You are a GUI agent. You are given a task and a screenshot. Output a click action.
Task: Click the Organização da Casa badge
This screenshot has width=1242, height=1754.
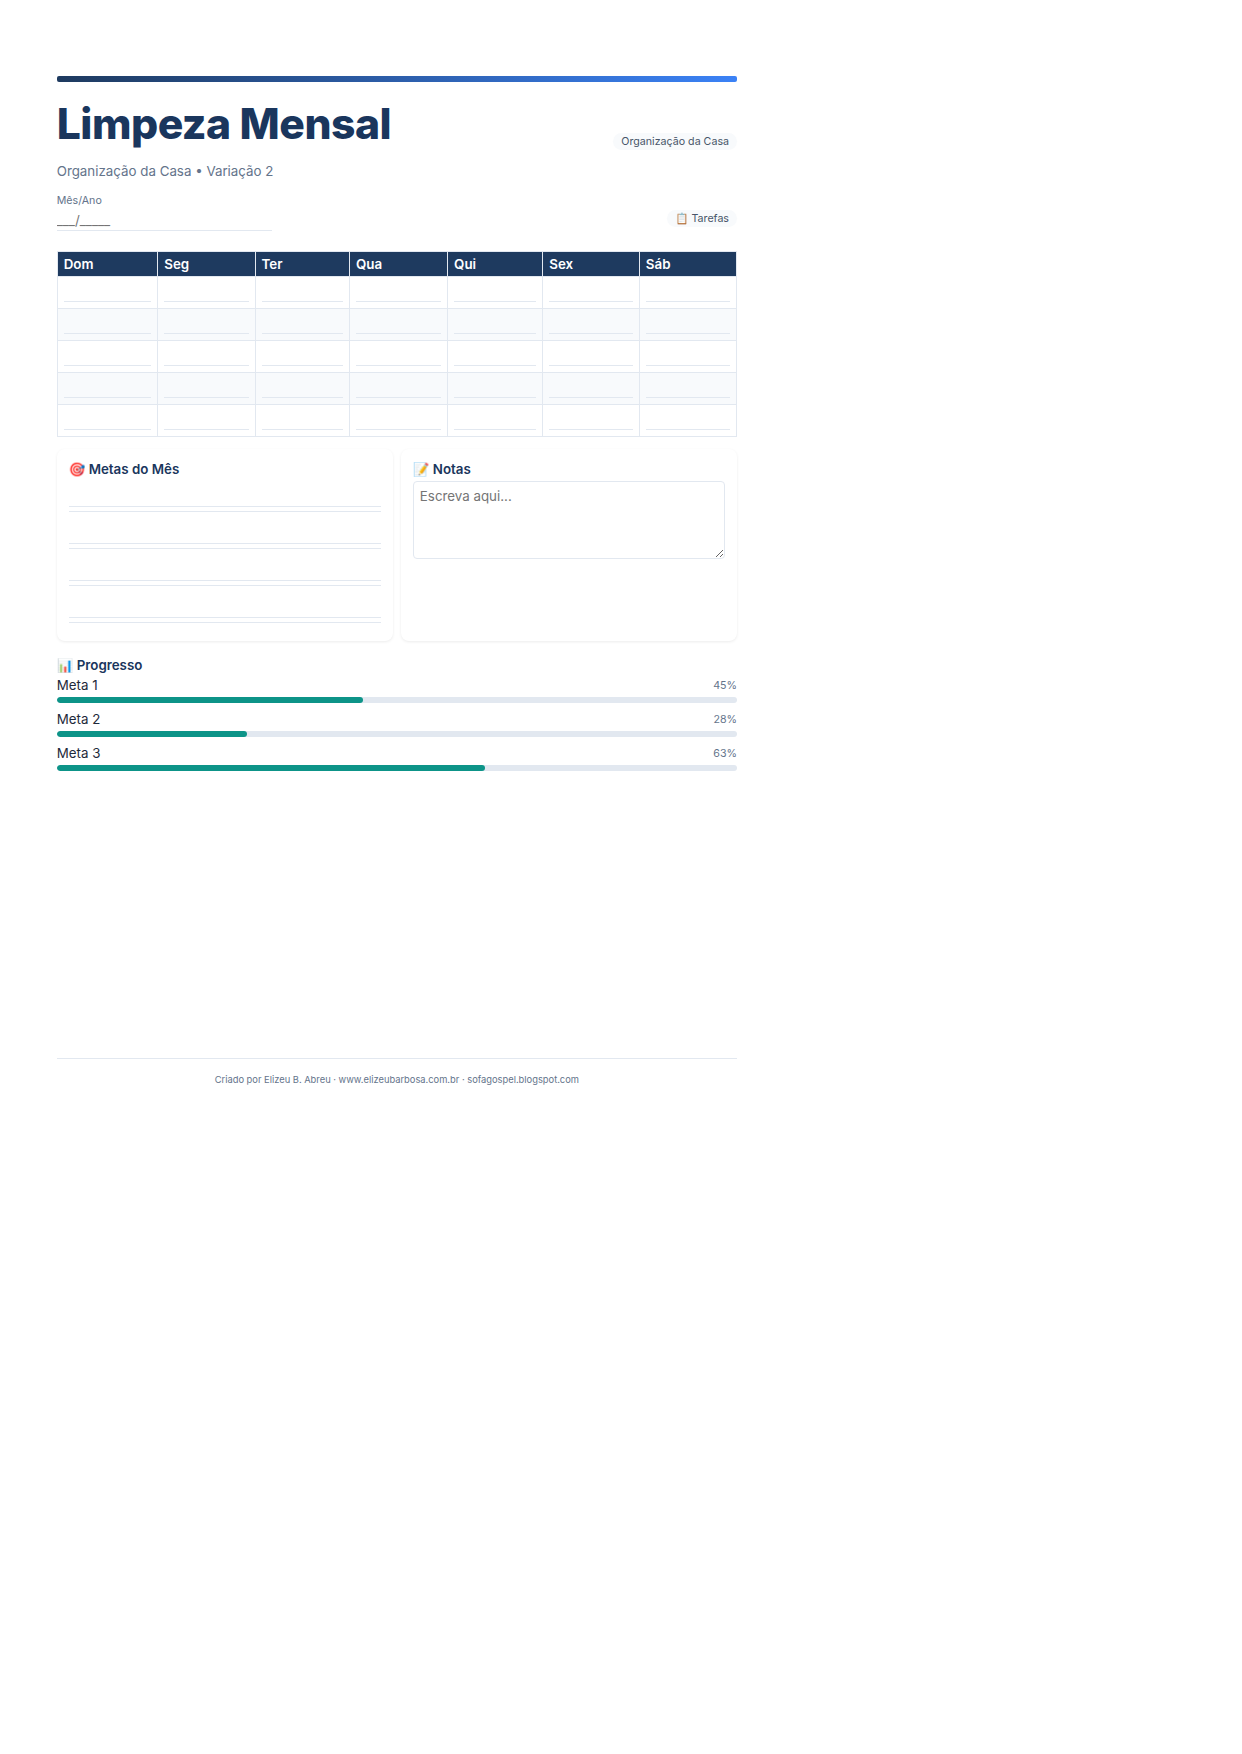click(675, 141)
